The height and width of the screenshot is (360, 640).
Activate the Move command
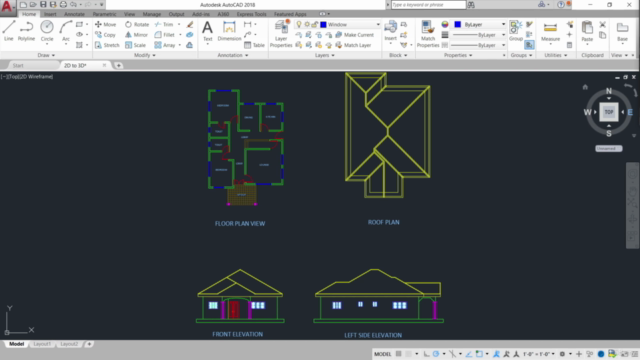(106, 24)
